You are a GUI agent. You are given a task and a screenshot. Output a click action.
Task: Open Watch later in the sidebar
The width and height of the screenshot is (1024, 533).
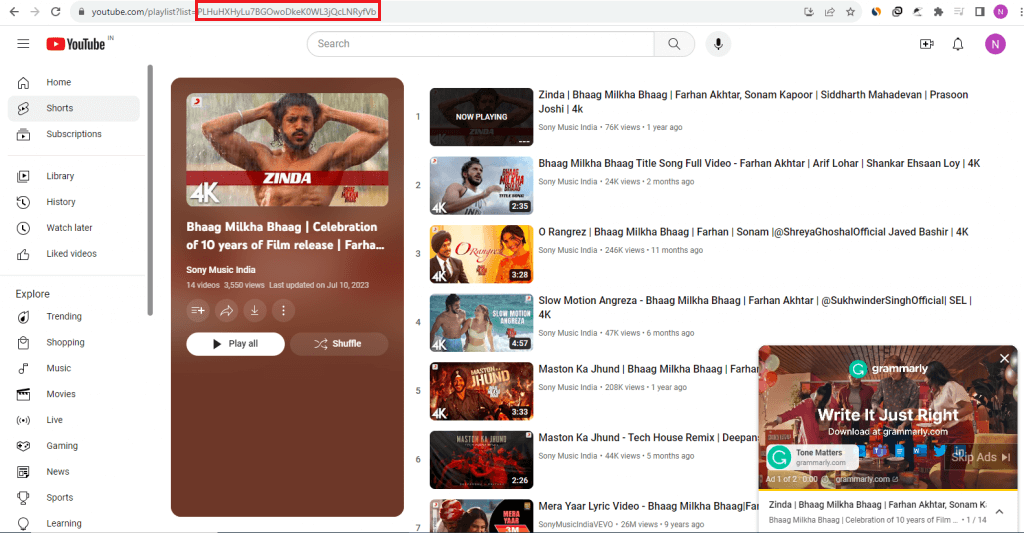tap(74, 228)
